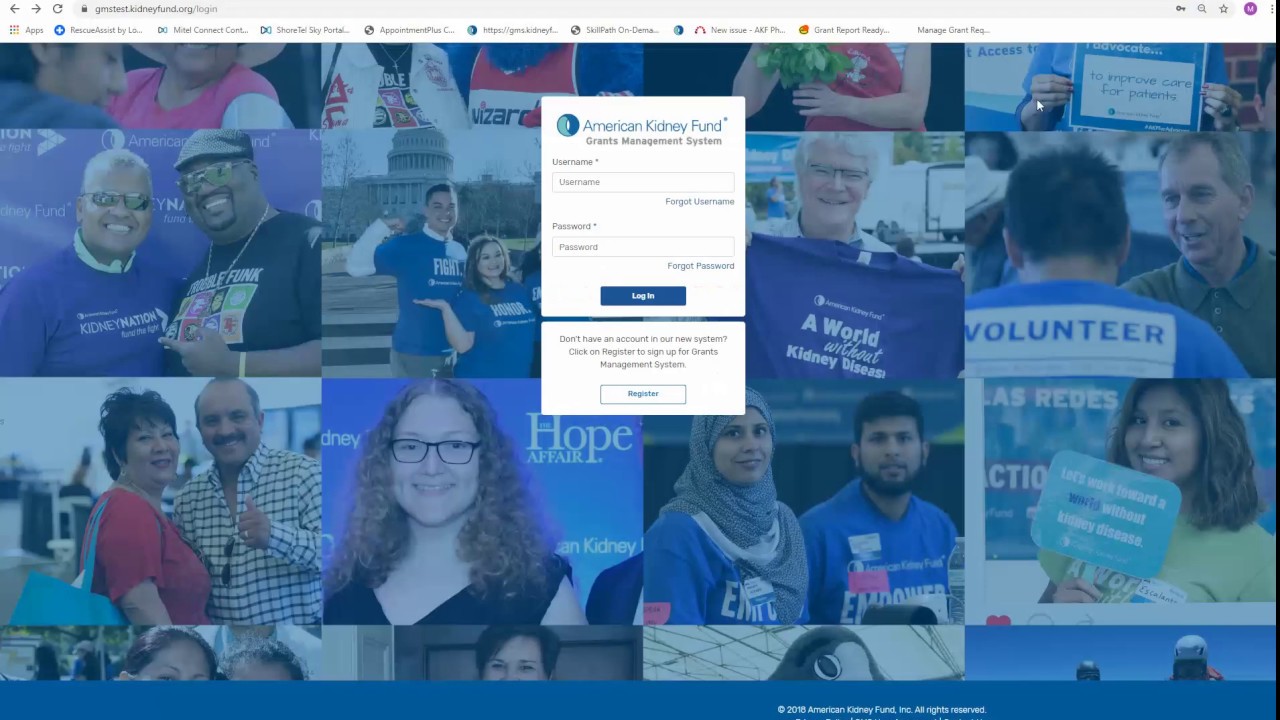Viewport: 1280px width, 720px height.
Task: Click the unlabeled blue icon bookmark
Action: click(678, 30)
